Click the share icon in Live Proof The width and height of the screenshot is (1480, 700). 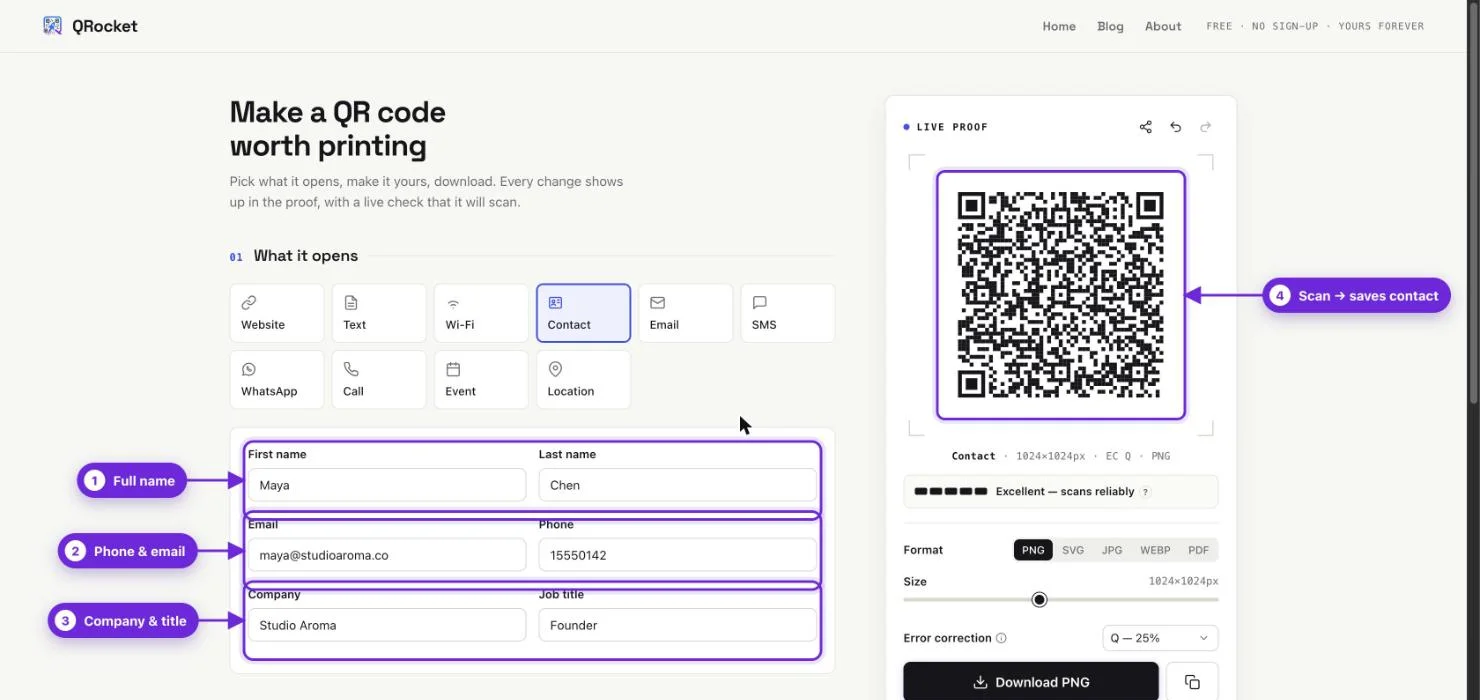1146,127
